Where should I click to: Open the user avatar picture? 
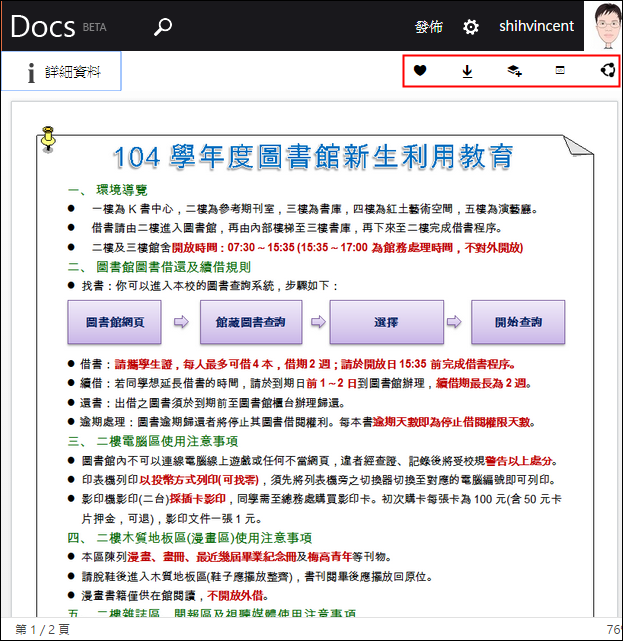click(603, 25)
